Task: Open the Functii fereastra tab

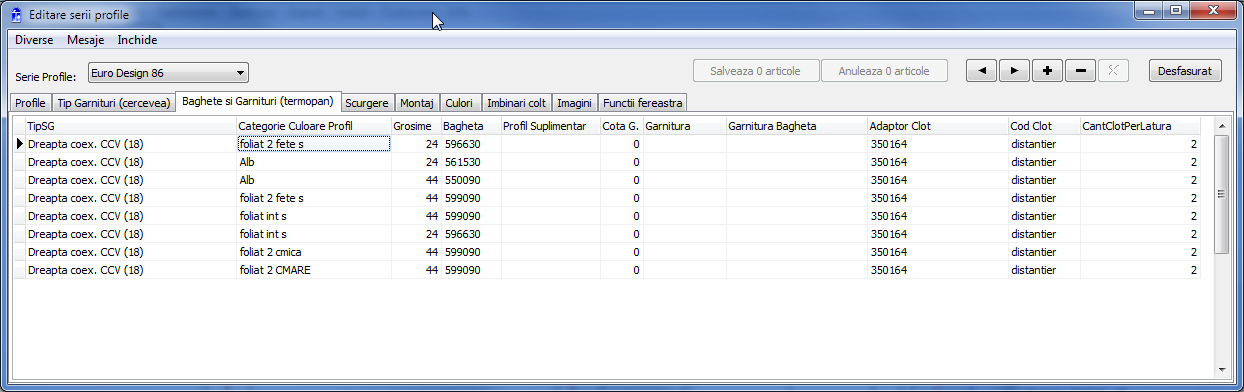Action: [643, 103]
